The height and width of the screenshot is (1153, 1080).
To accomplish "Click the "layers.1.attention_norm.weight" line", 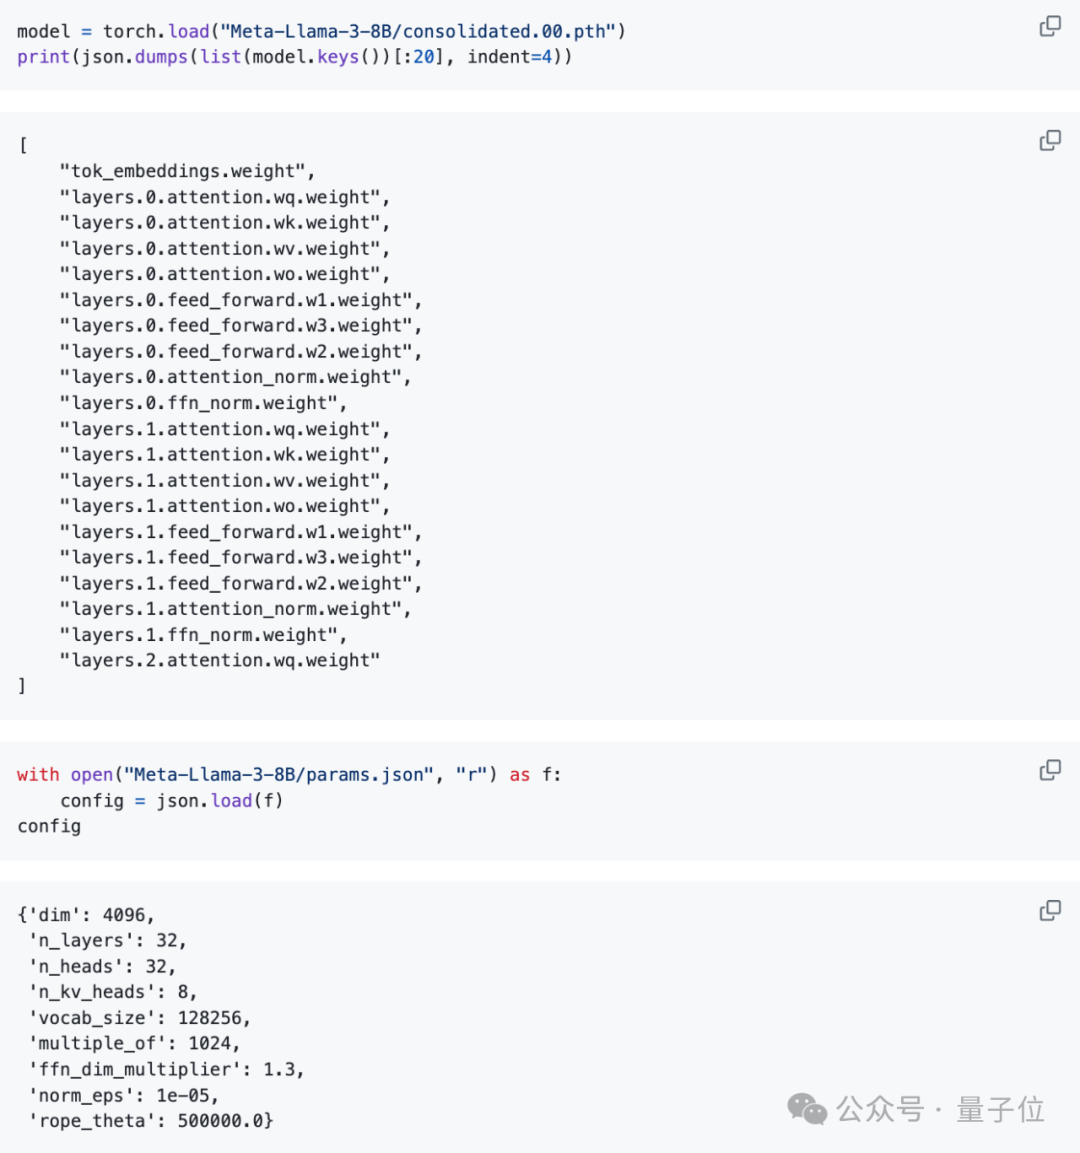I will click(x=235, y=609).
